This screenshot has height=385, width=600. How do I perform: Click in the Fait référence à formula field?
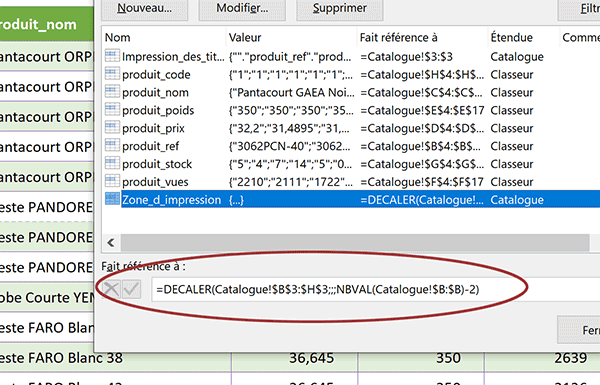376,290
